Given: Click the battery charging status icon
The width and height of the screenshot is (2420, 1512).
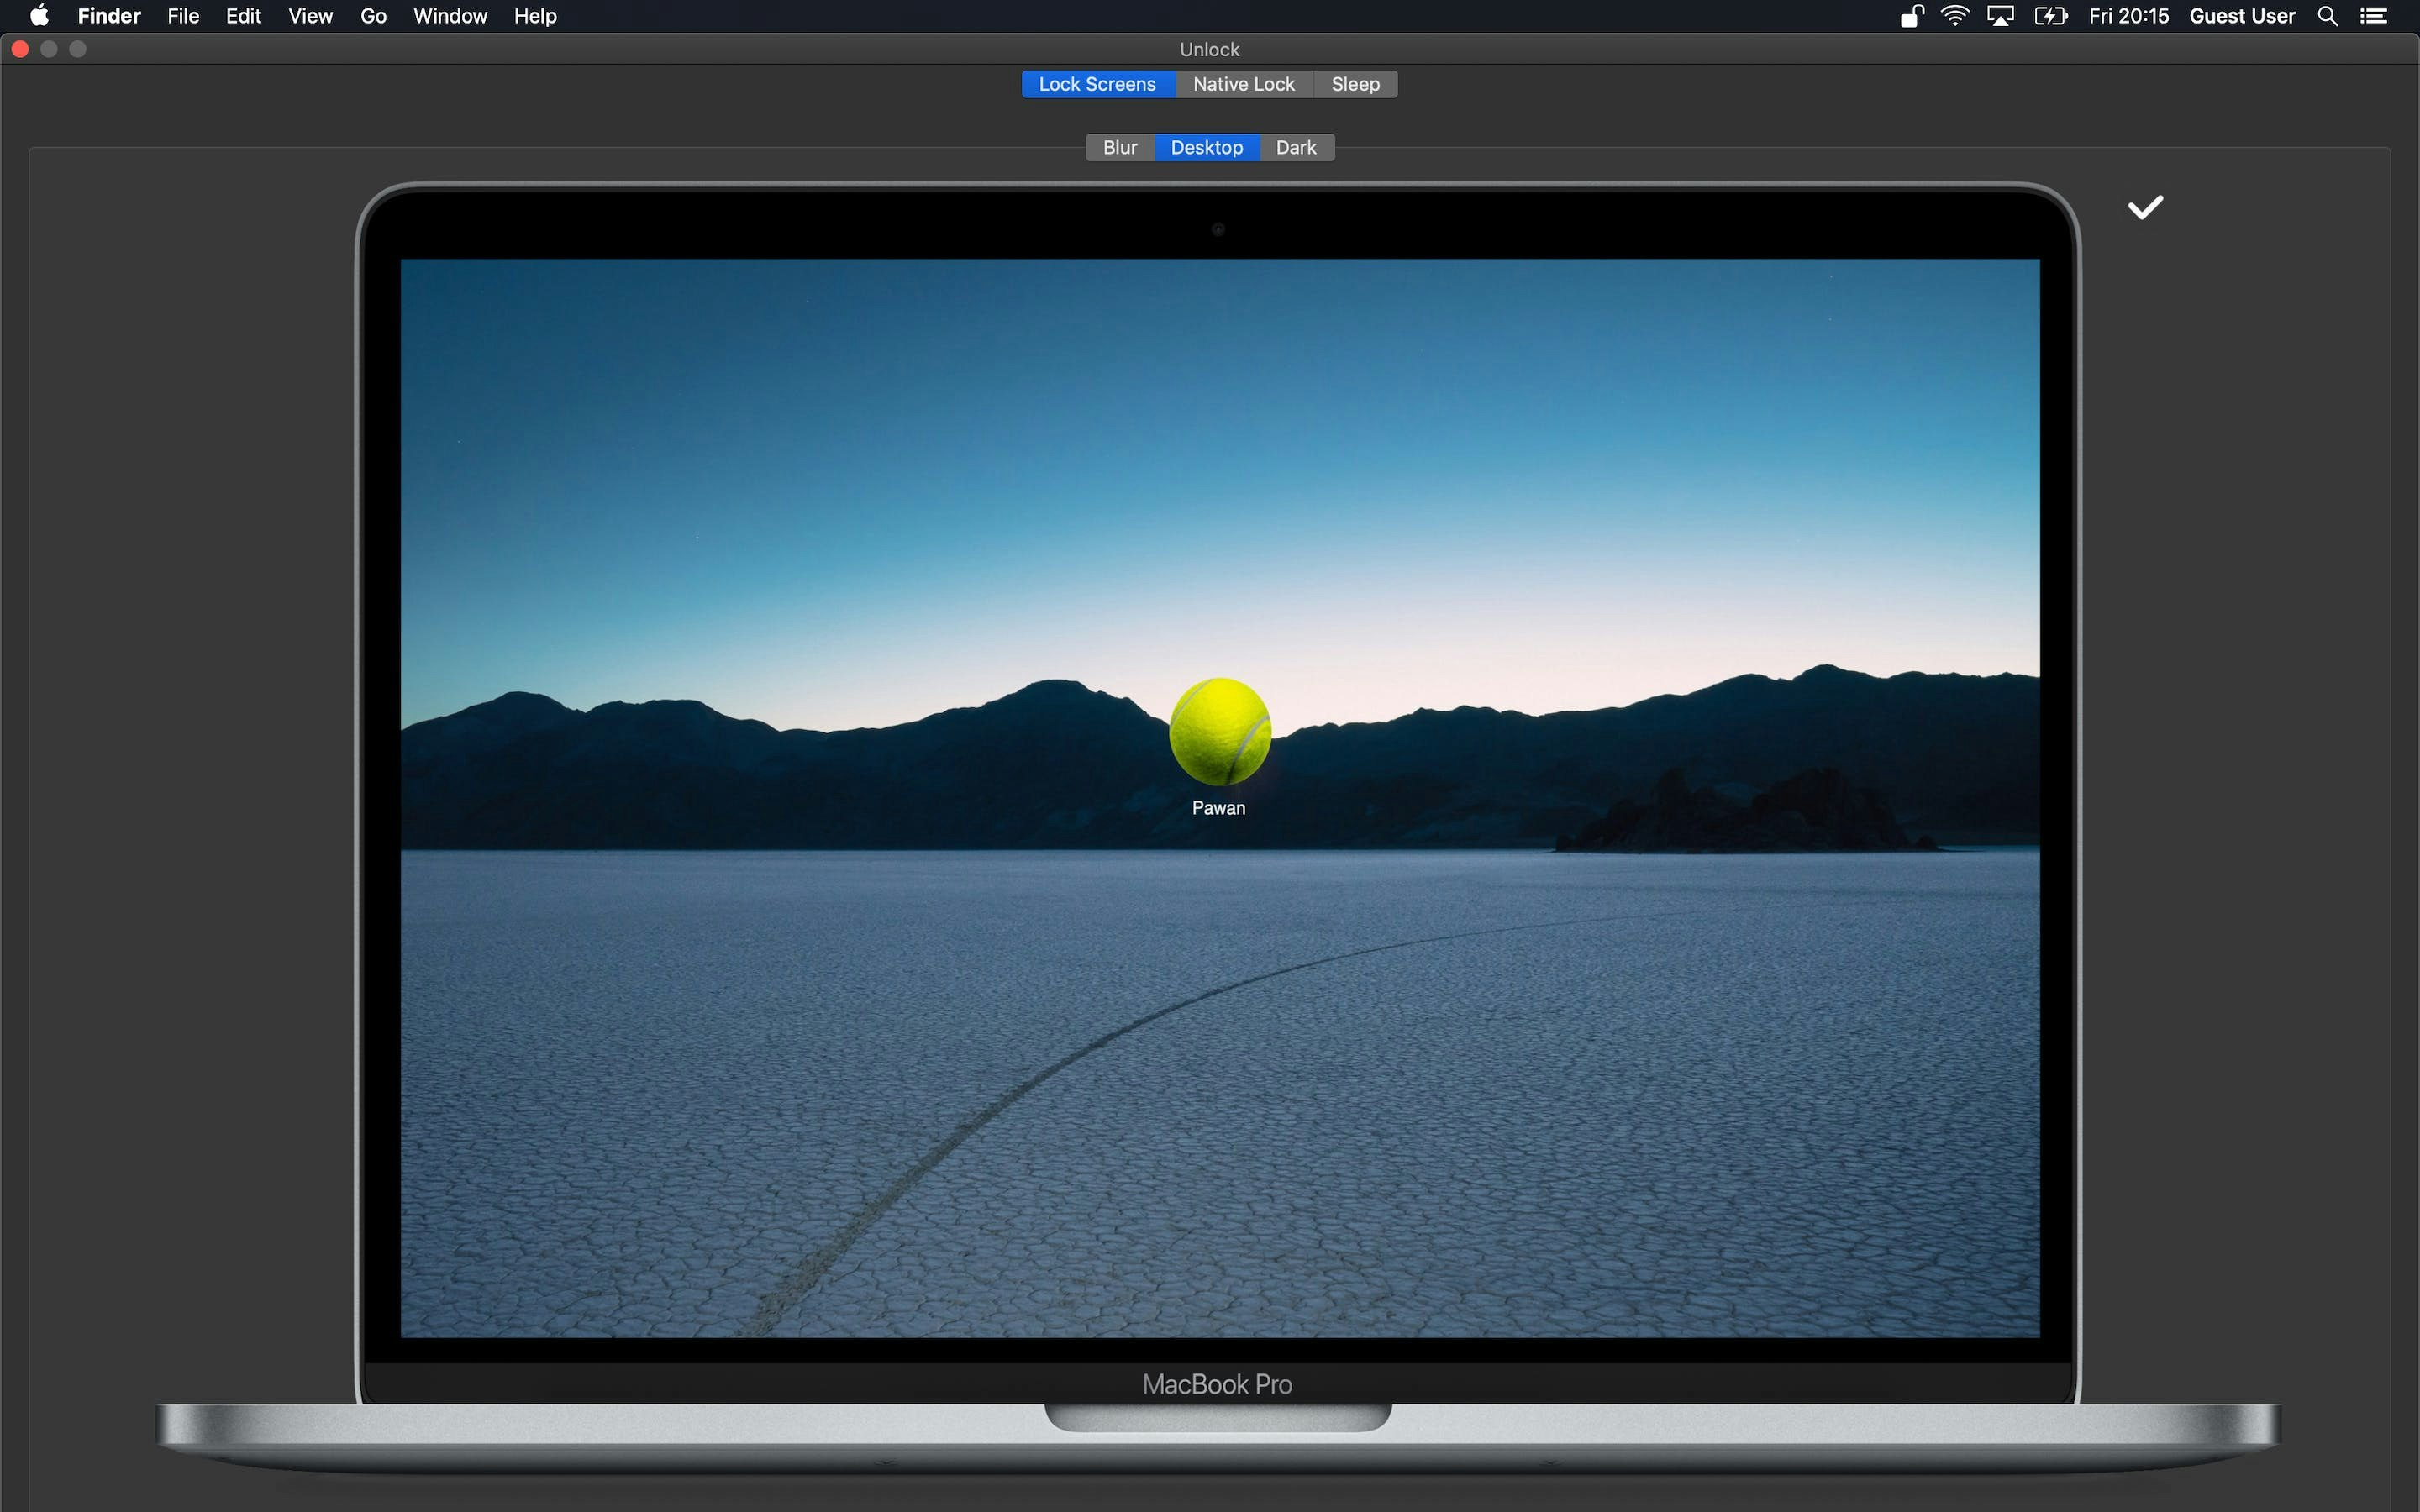Looking at the screenshot, I should point(2050,16).
